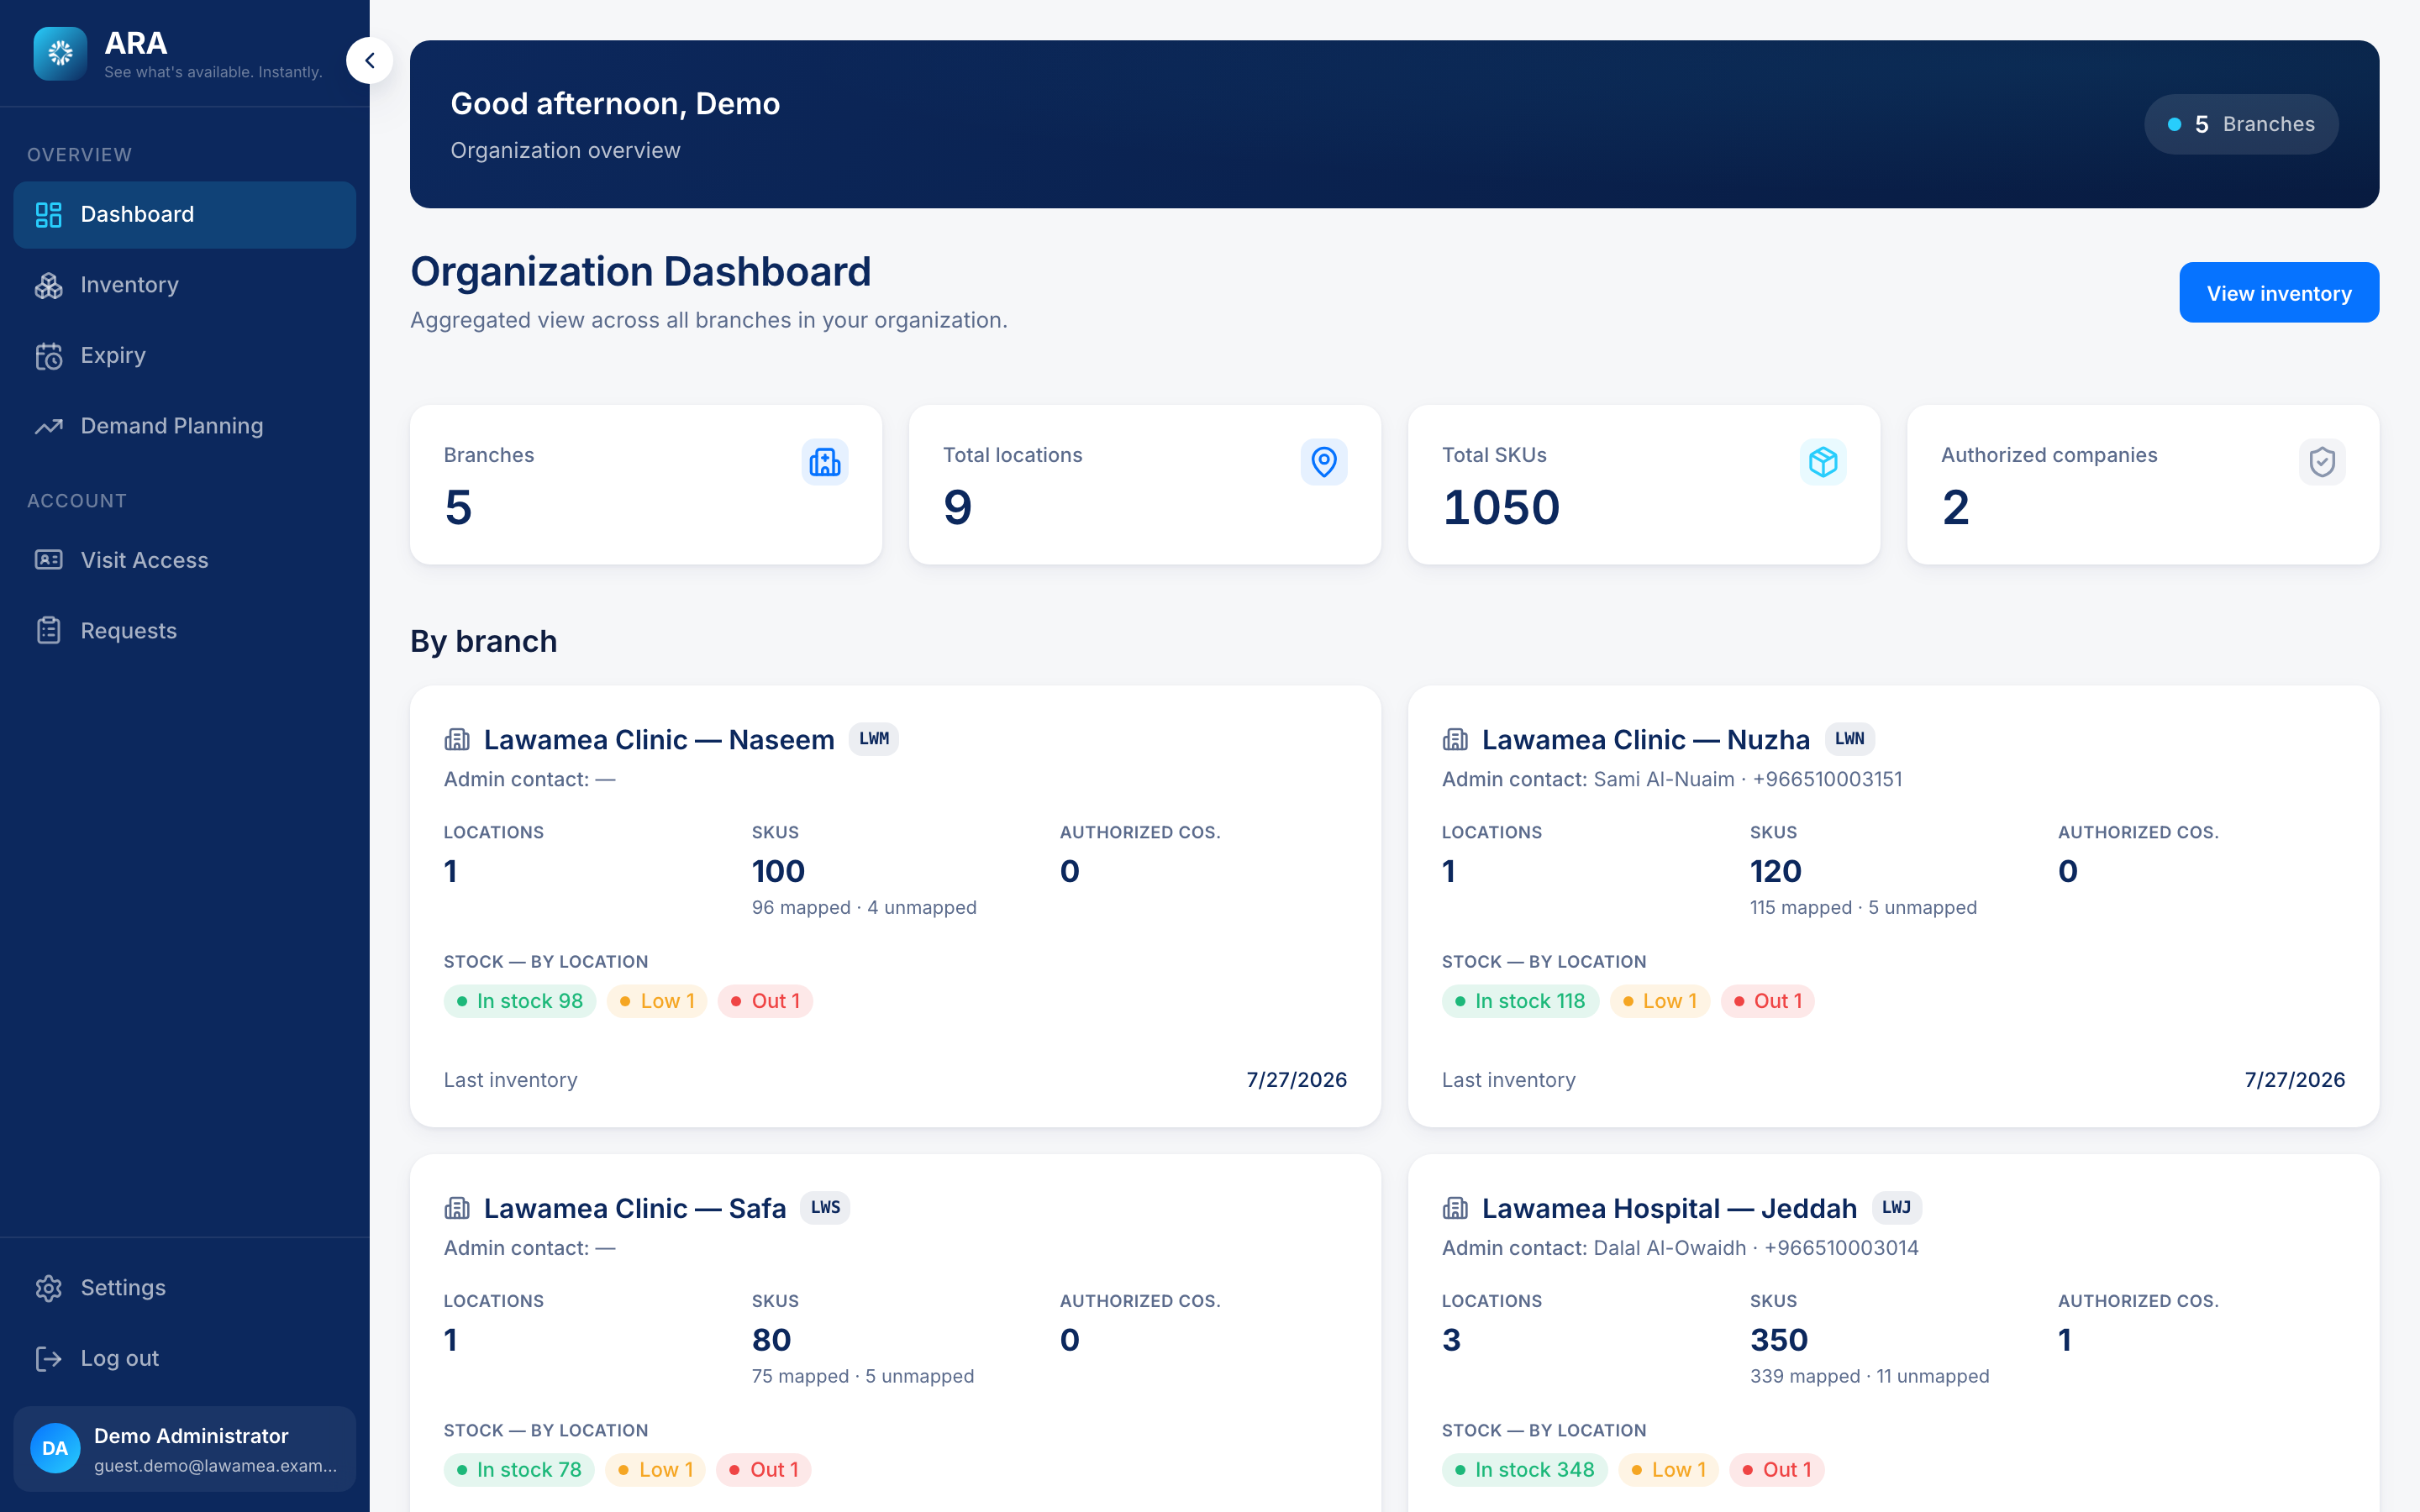Click the LWS branch code tag
The height and width of the screenshot is (1512, 2420).
[x=825, y=1207]
